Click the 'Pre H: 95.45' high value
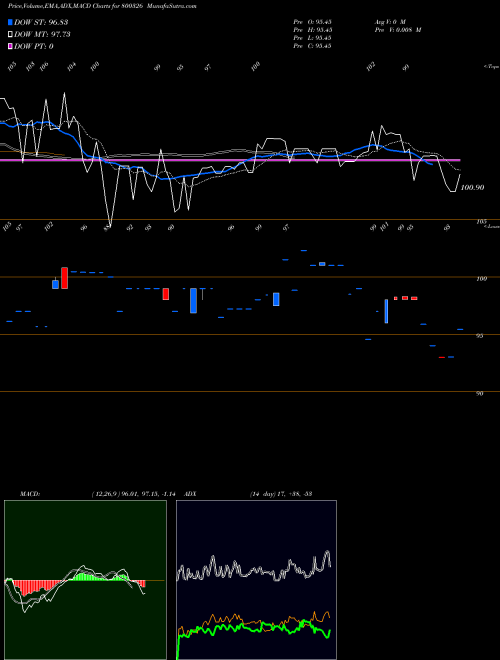This screenshot has height=660, width=500. click(312, 30)
